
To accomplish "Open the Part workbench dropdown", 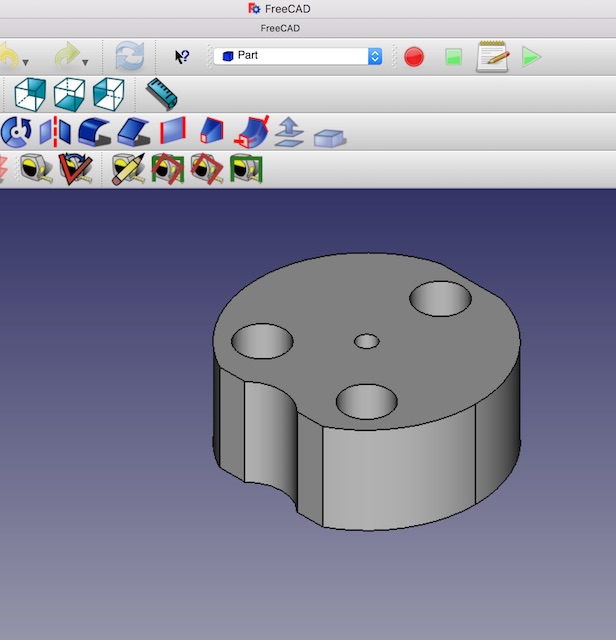I will [x=298, y=56].
